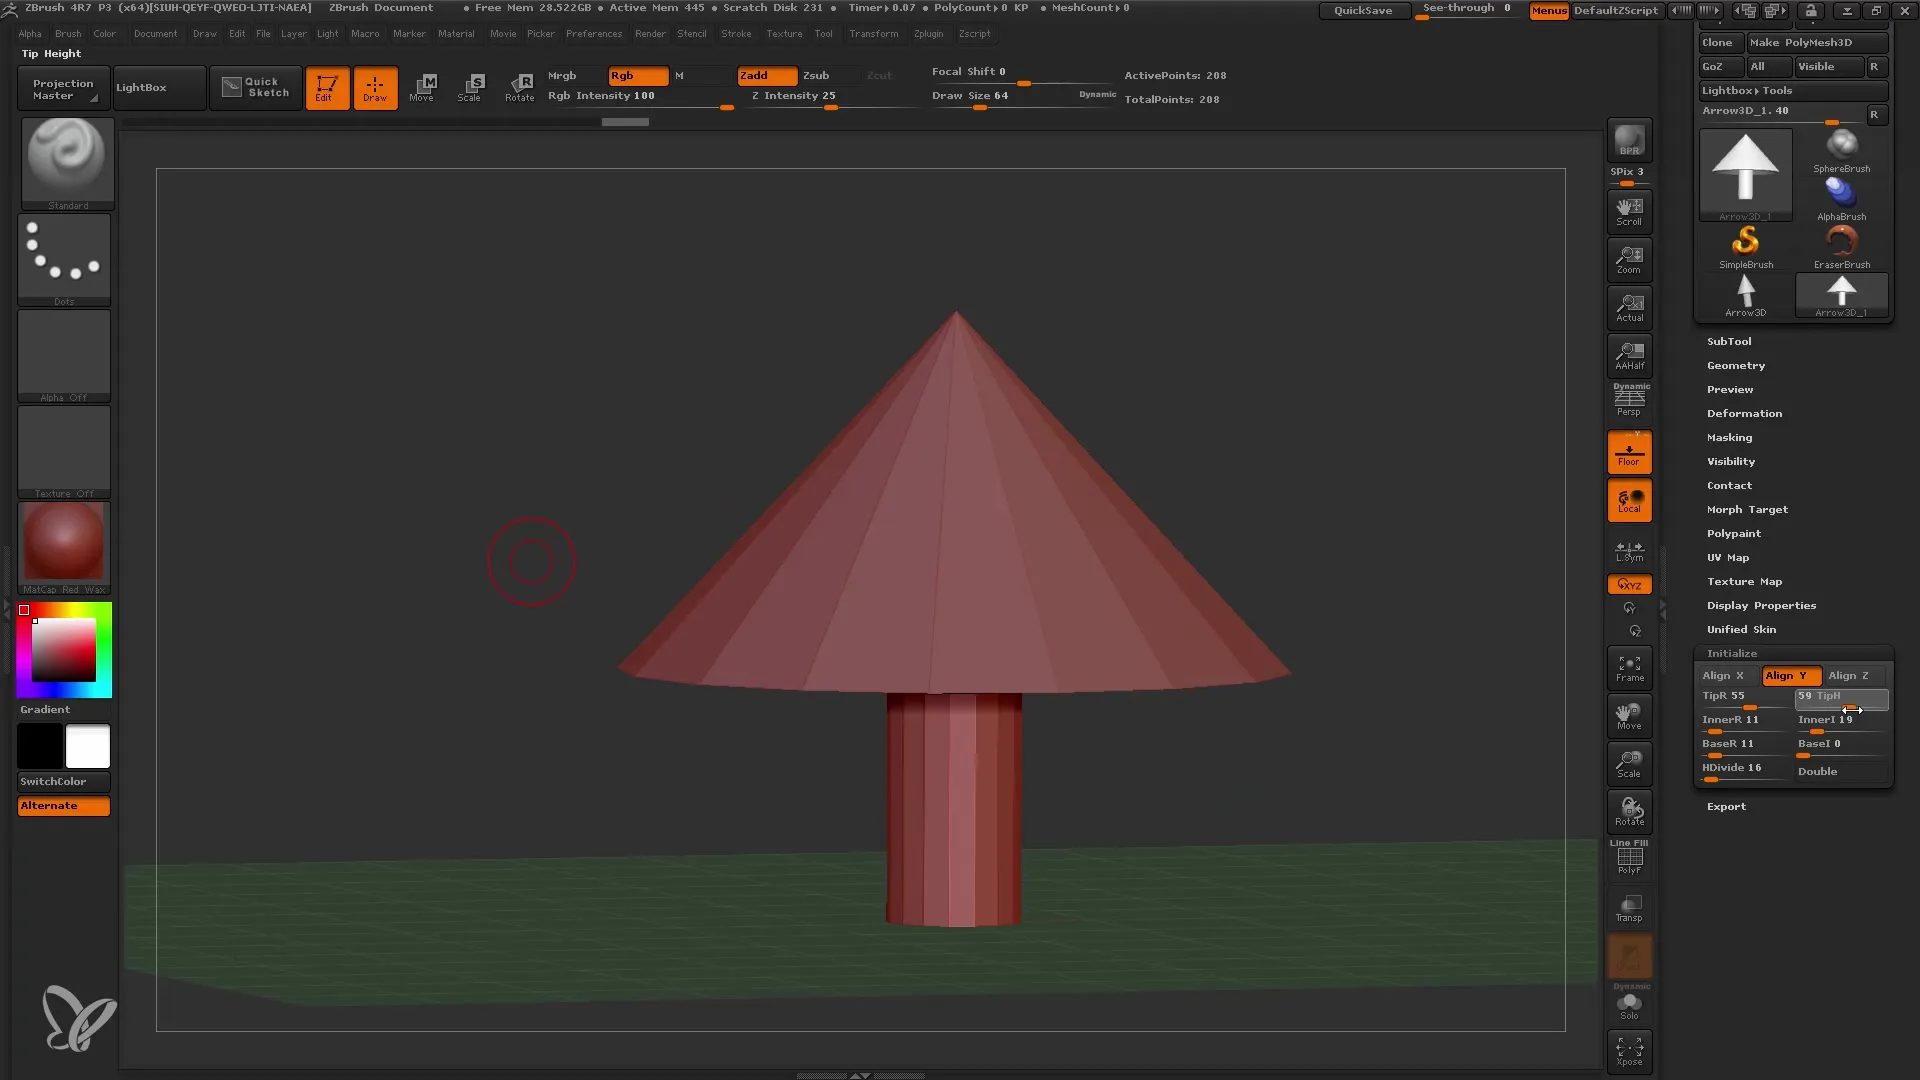Screen dimensions: 1920x1080
Task: Click the Frame view icon in sidebar
Action: pos(1629,669)
